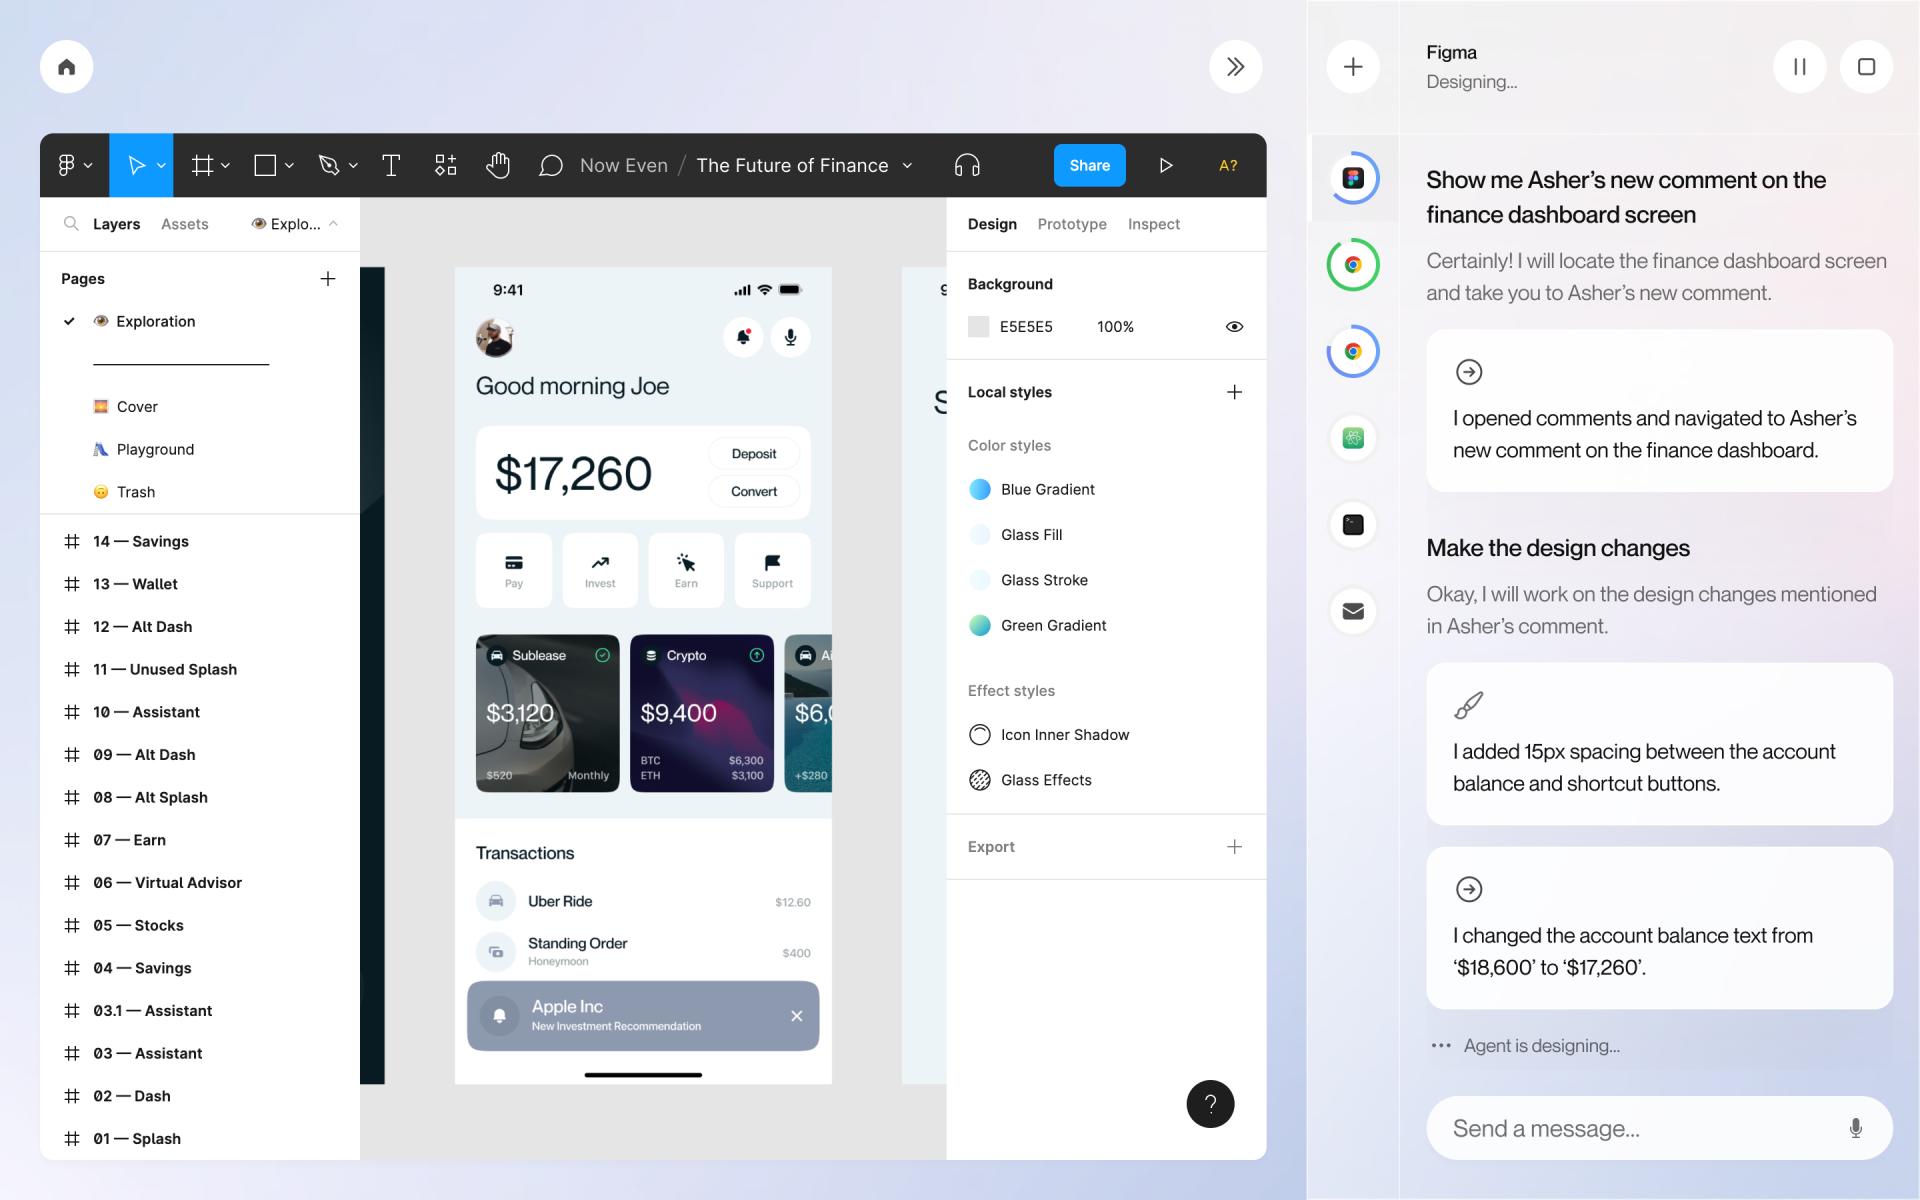The height and width of the screenshot is (1200, 1920).
Task: Add an export setting with plus
Action: (1235, 847)
